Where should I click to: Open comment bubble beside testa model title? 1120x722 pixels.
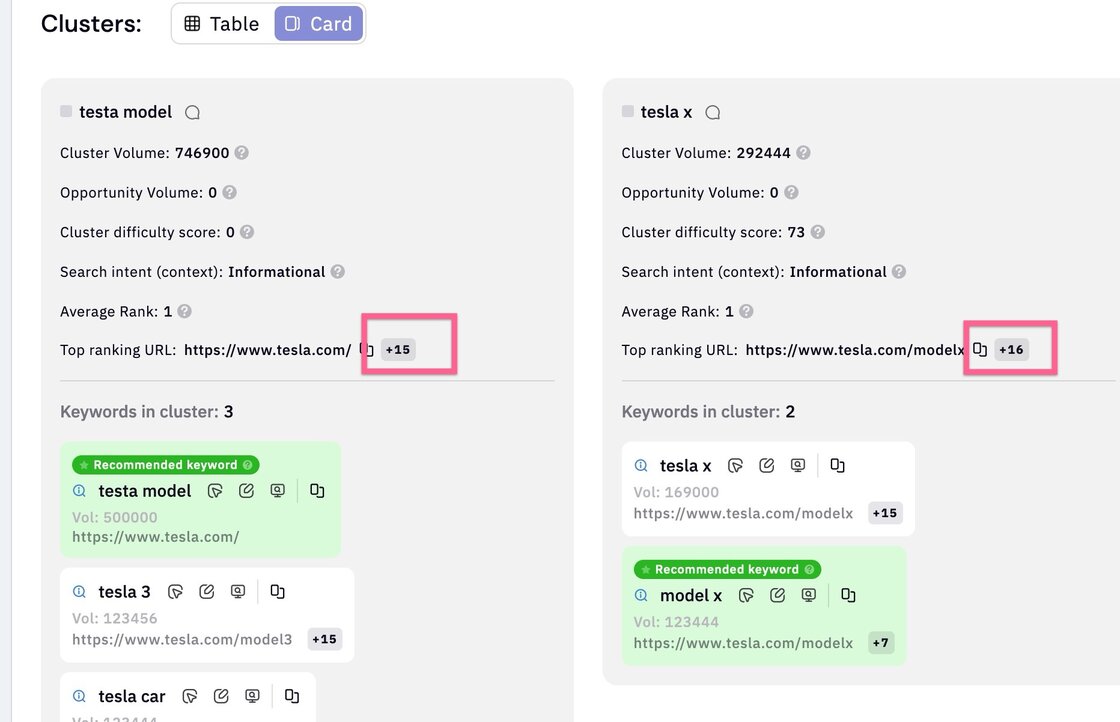pyautogui.click(x=192, y=112)
